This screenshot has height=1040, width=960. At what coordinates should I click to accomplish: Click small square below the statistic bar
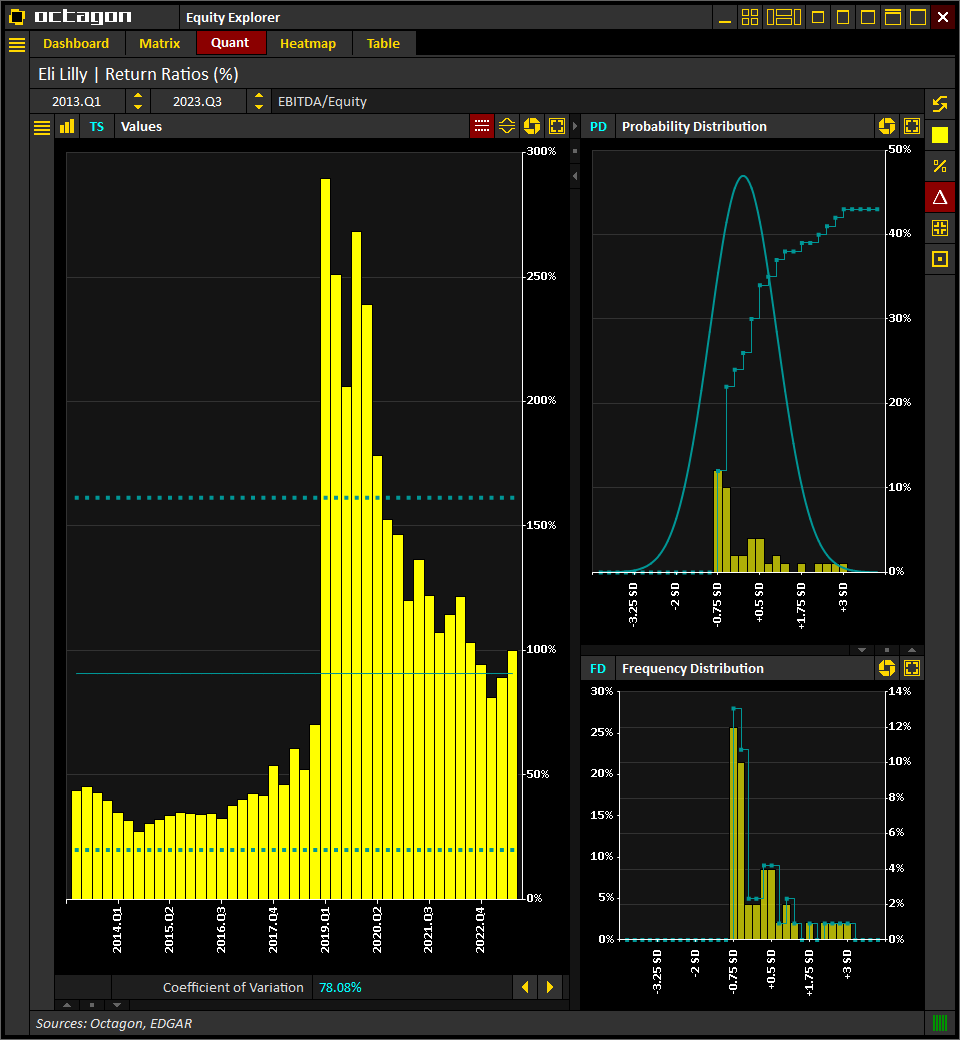tap(92, 1005)
